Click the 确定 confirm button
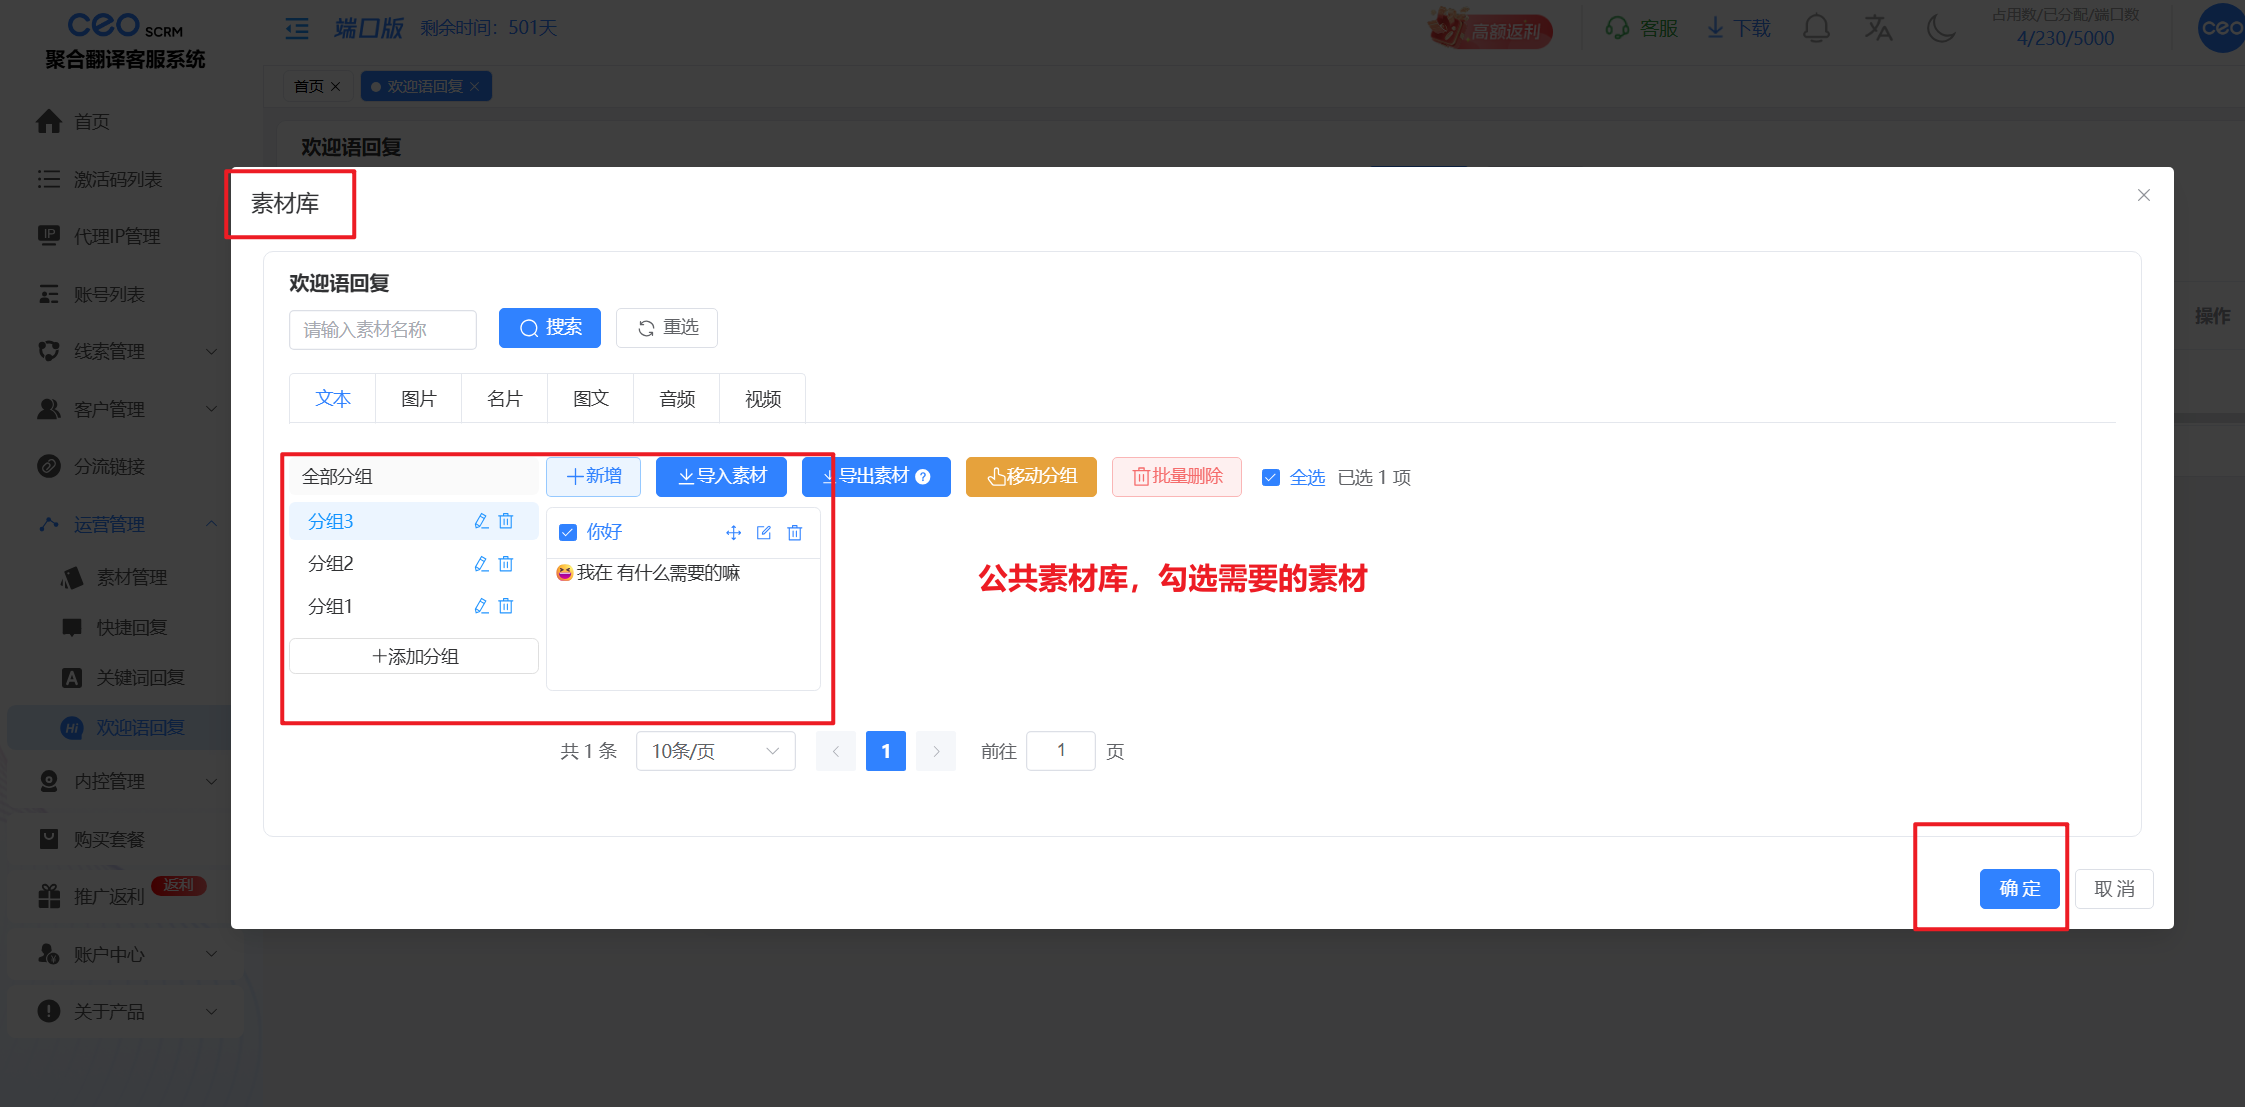The width and height of the screenshot is (2245, 1107). 2019,888
